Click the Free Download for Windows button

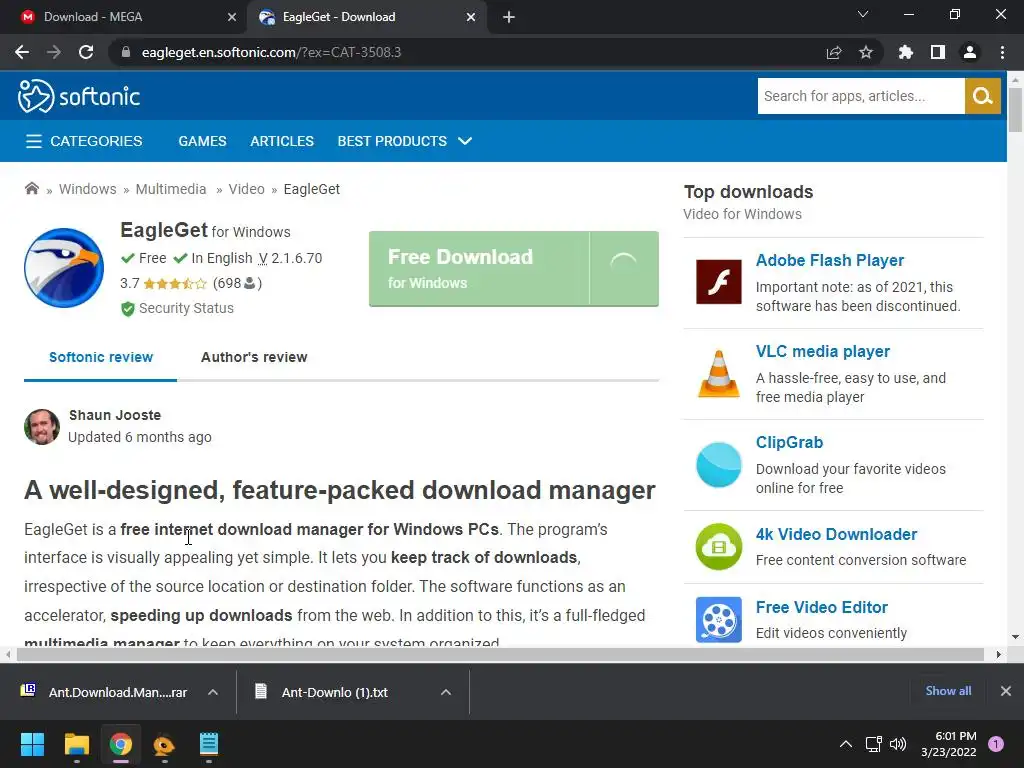(480, 268)
